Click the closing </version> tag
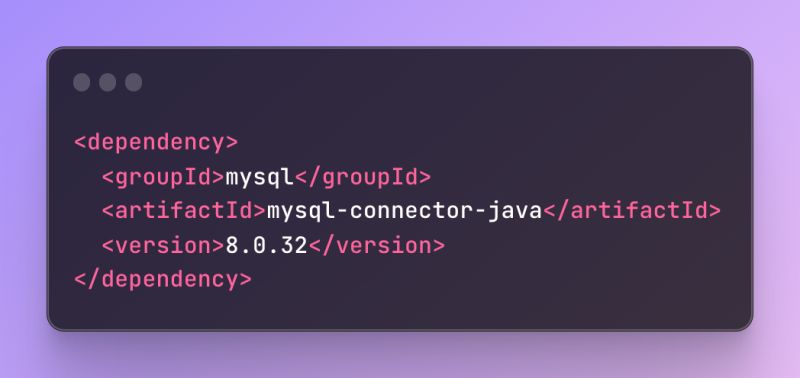 click(377, 245)
